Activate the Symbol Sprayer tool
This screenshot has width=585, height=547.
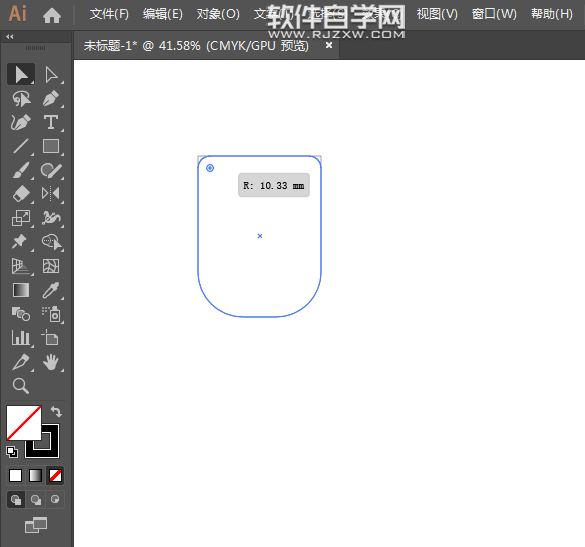point(51,314)
